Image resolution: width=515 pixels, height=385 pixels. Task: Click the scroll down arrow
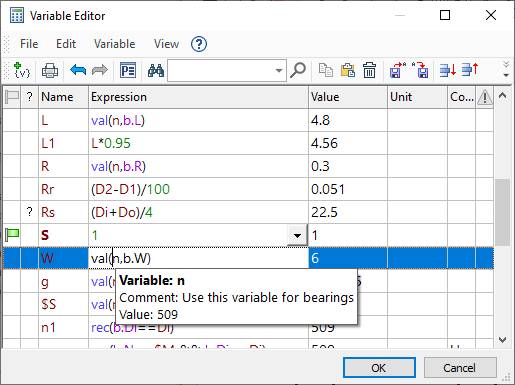tap(502, 340)
